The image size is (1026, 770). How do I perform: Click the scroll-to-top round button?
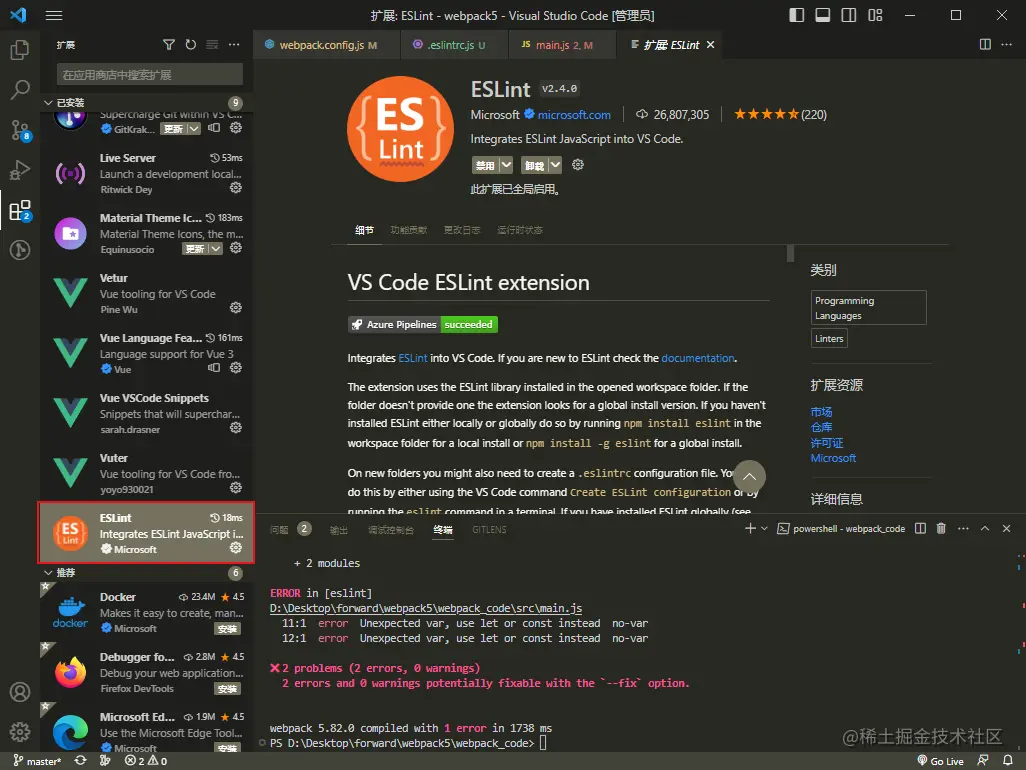click(749, 476)
